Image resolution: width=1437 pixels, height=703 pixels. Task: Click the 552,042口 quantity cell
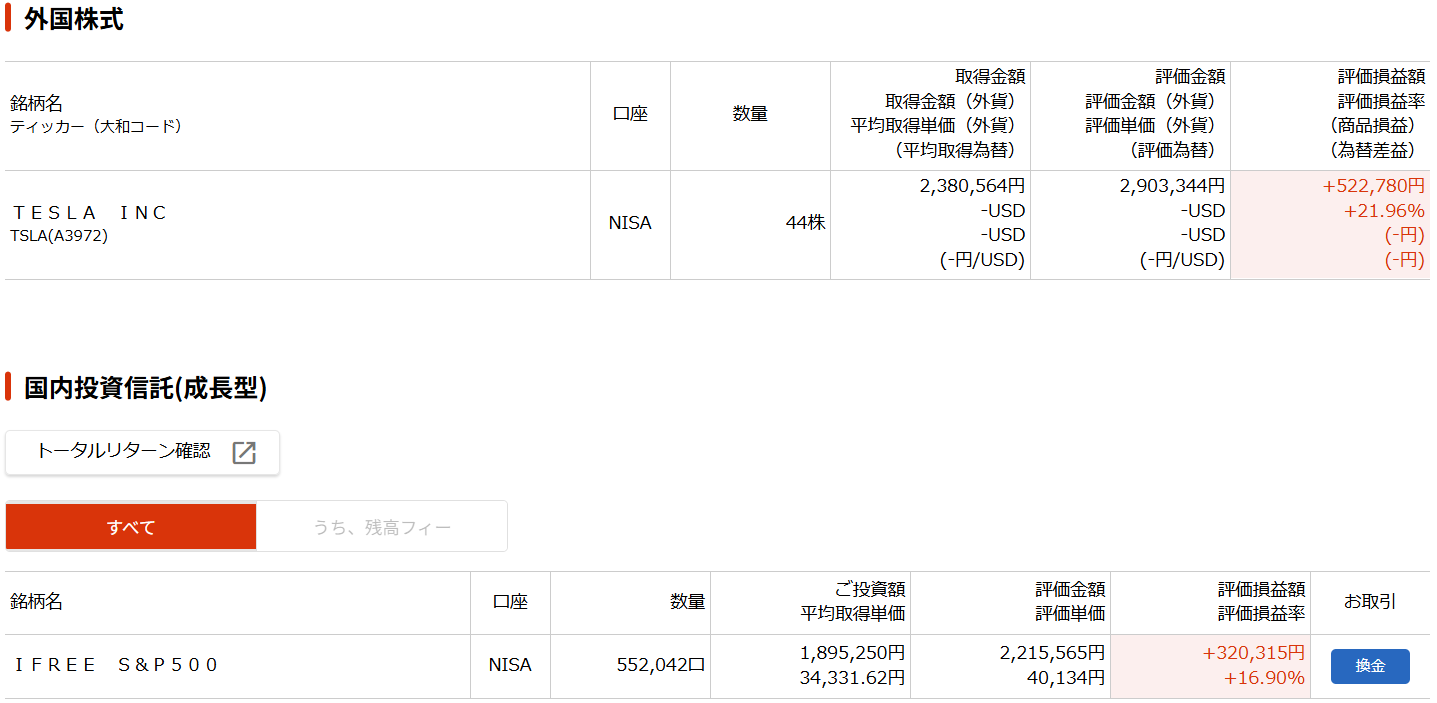(x=661, y=665)
